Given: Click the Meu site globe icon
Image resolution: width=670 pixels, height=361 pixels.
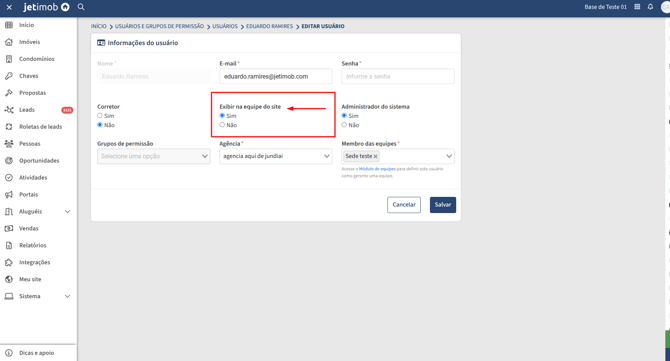Looking at the screenshot, I should 9,279.
